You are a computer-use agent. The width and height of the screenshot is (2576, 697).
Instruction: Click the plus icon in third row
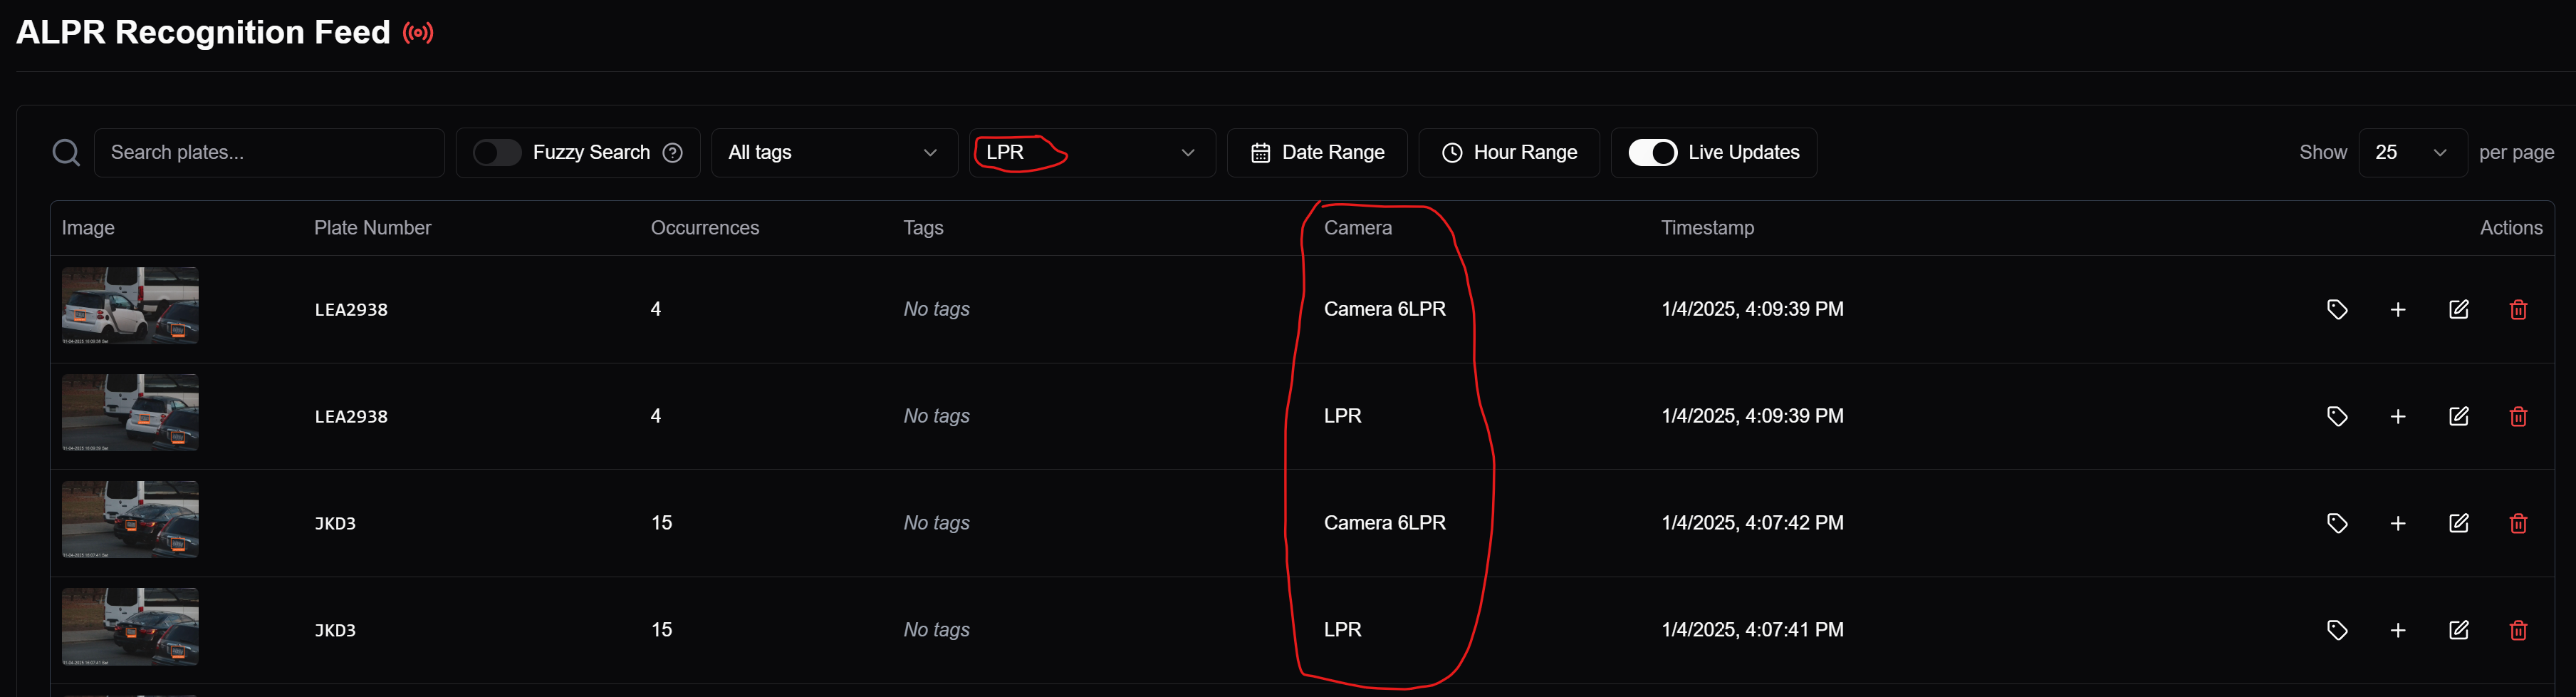point(2397,524)
